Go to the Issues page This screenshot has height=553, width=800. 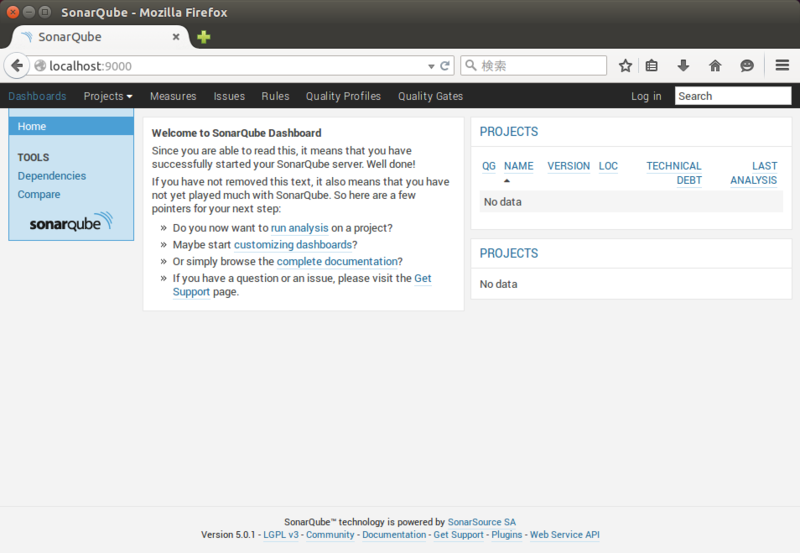point(229,96)
